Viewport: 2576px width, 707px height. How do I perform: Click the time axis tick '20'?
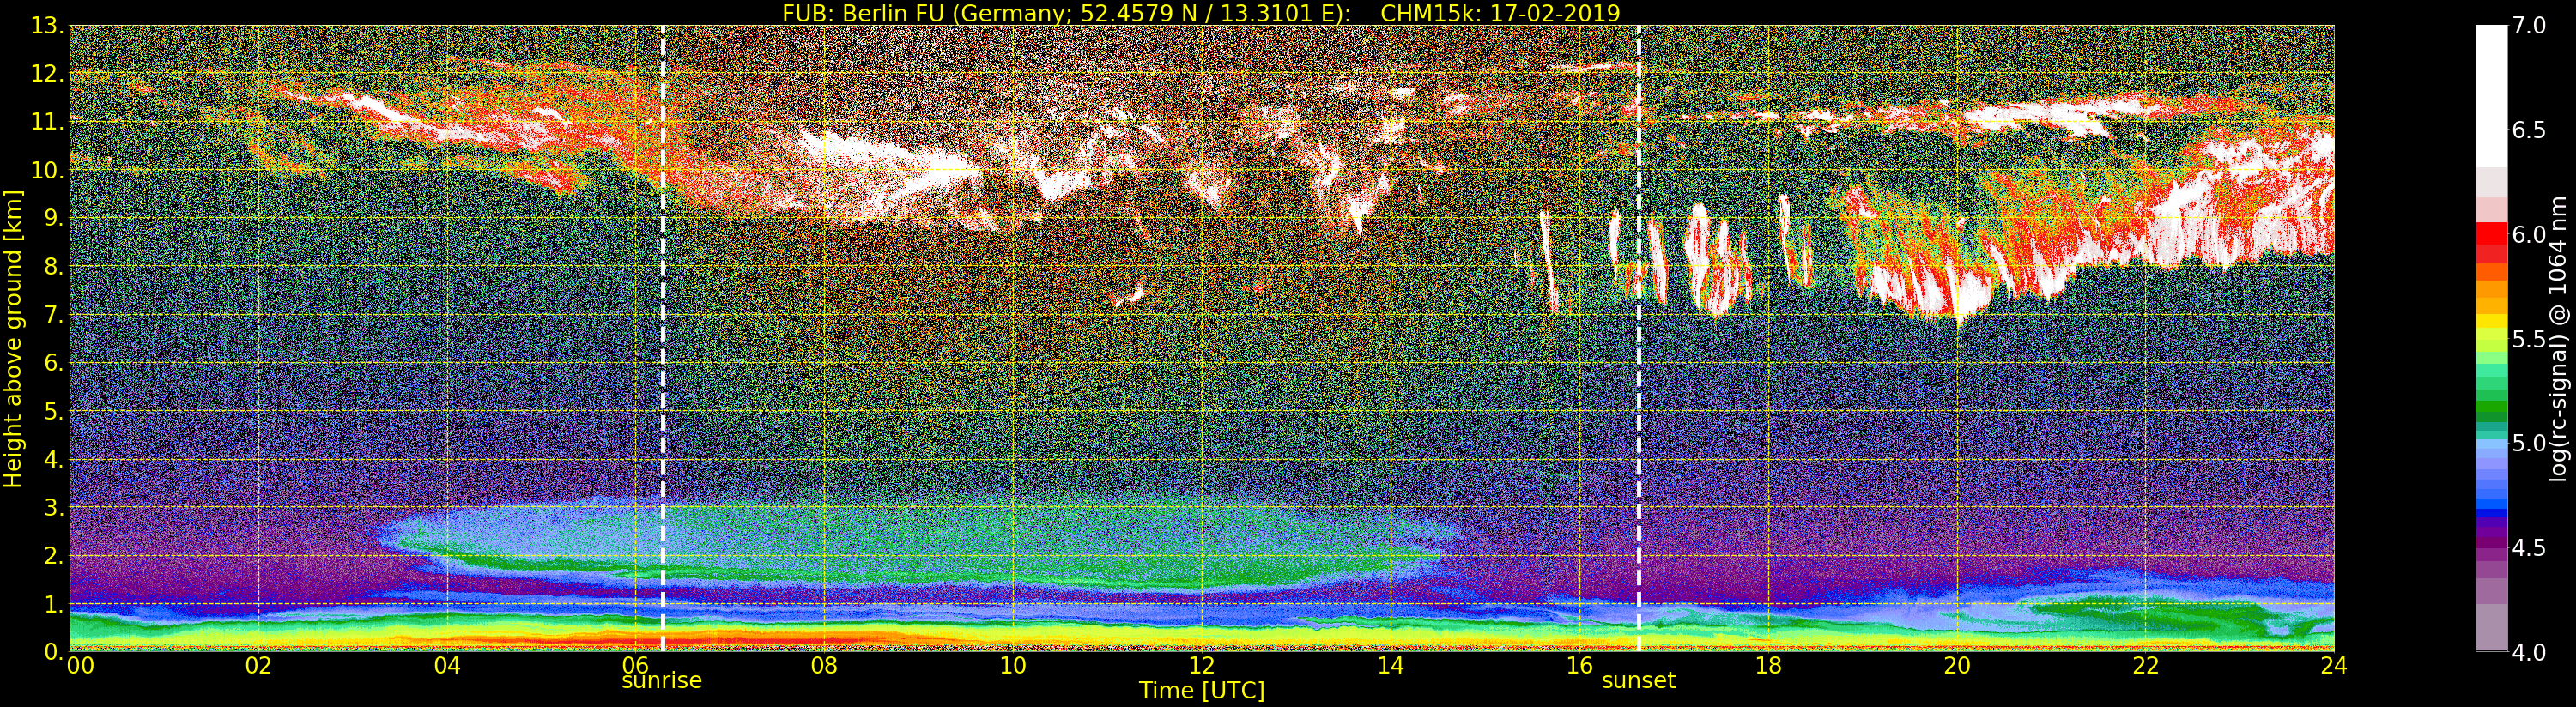pos(1956,665)
